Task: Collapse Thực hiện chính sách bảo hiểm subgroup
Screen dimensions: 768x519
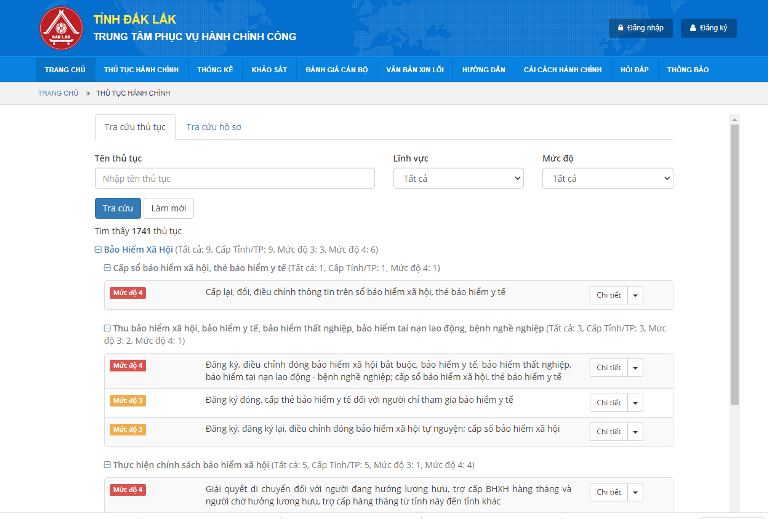Action: (107, 465)
